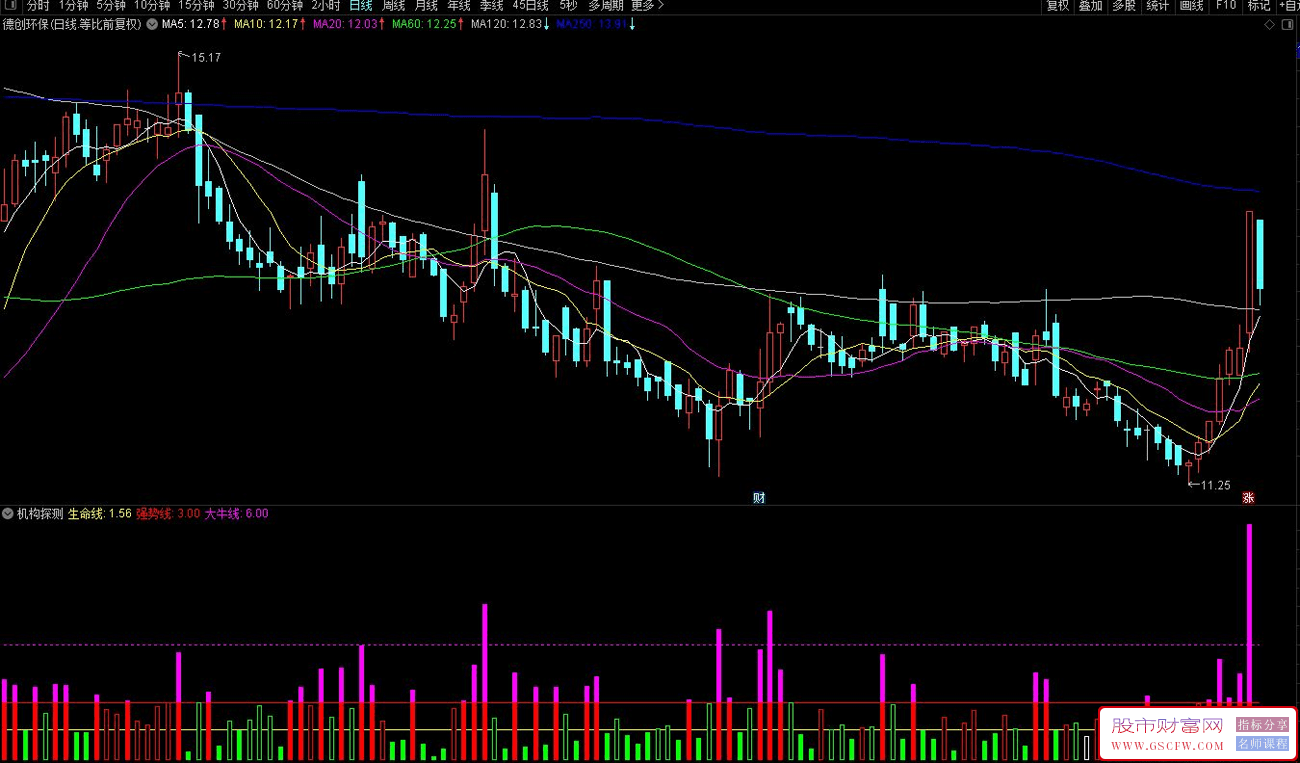Screen dimensions: 1300x763
Task: Click the 叠加 overlay button
Action: pyautogui.click(x=1090, y=6)
